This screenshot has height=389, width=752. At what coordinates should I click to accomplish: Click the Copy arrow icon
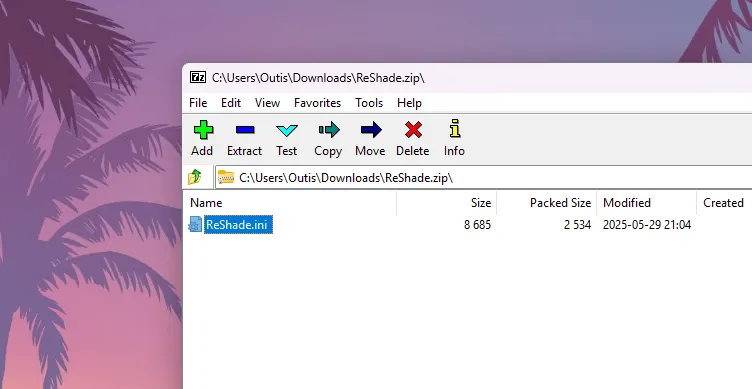329,130
